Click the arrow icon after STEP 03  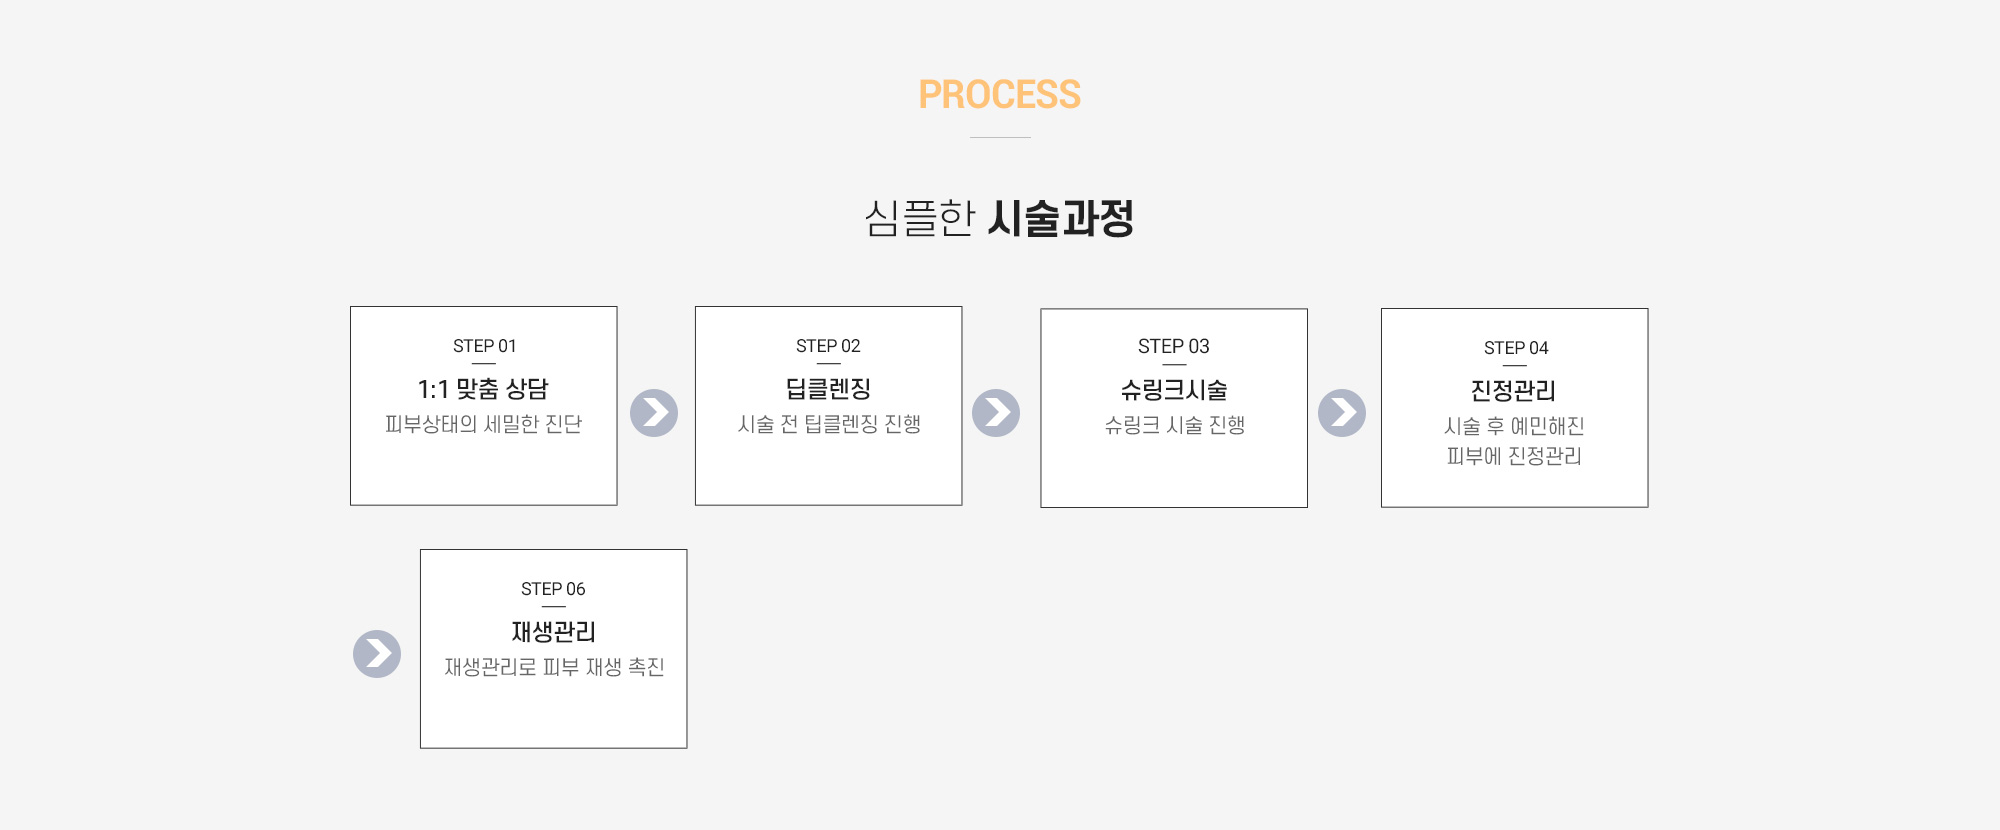point(1342,413)
